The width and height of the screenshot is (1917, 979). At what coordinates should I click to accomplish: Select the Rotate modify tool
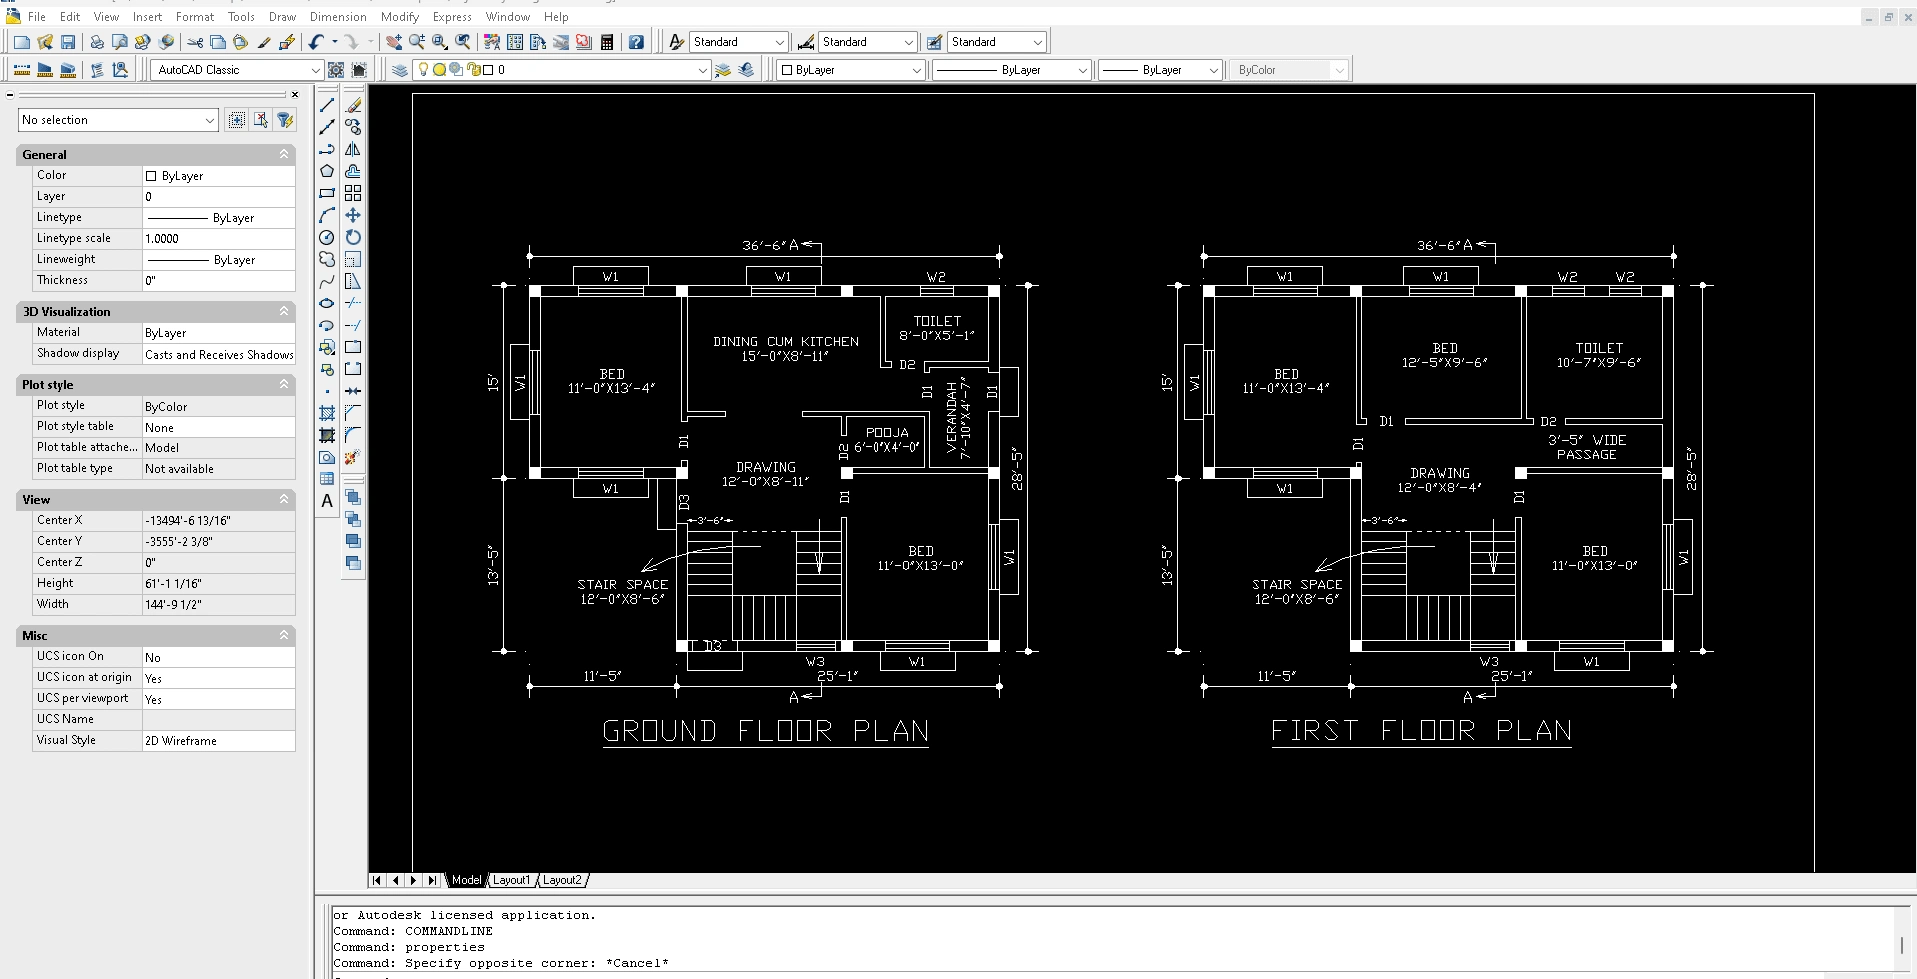[x=353, y=237]
